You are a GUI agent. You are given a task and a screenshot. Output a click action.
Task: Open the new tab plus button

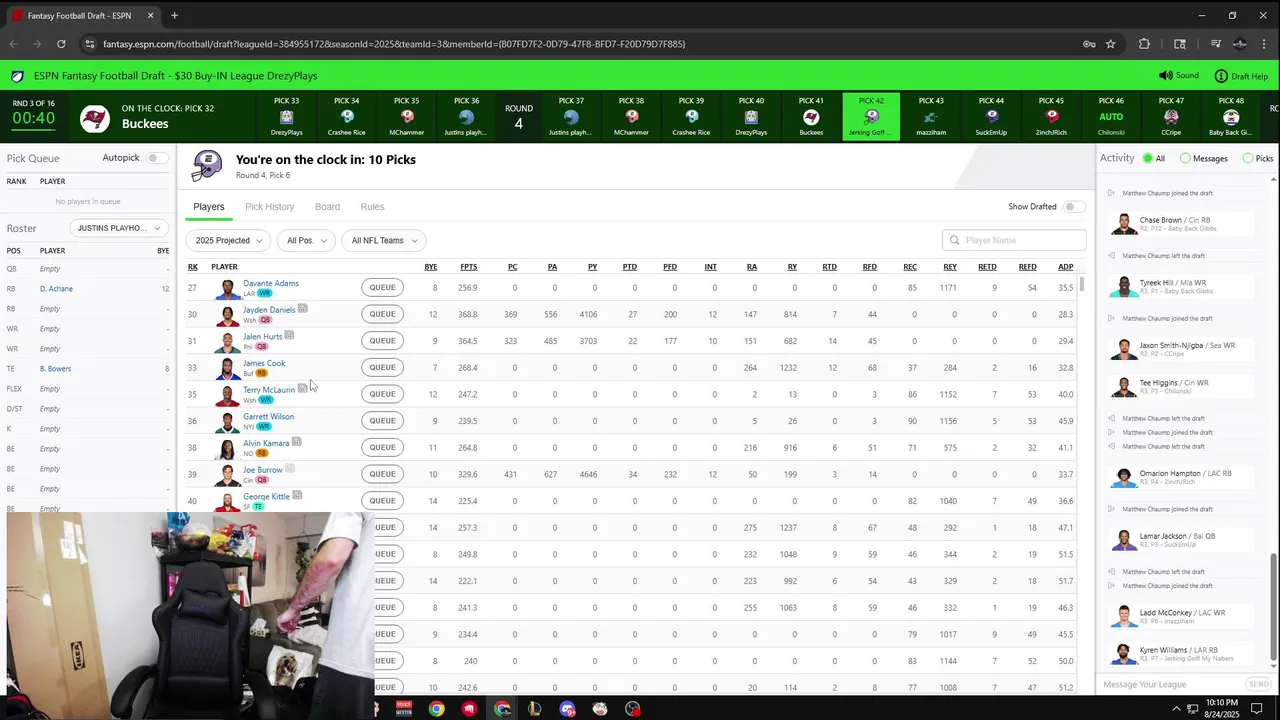[174, 16]
